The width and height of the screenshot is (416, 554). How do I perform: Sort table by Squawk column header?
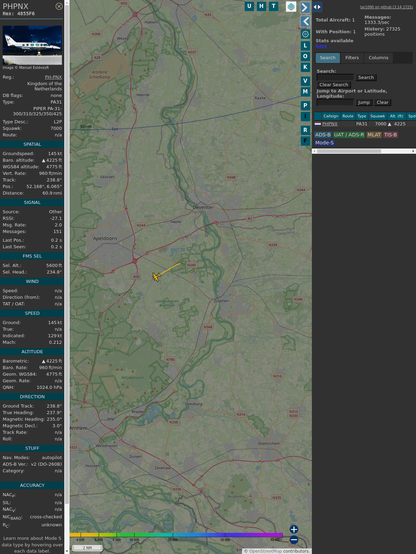(377, 116)
